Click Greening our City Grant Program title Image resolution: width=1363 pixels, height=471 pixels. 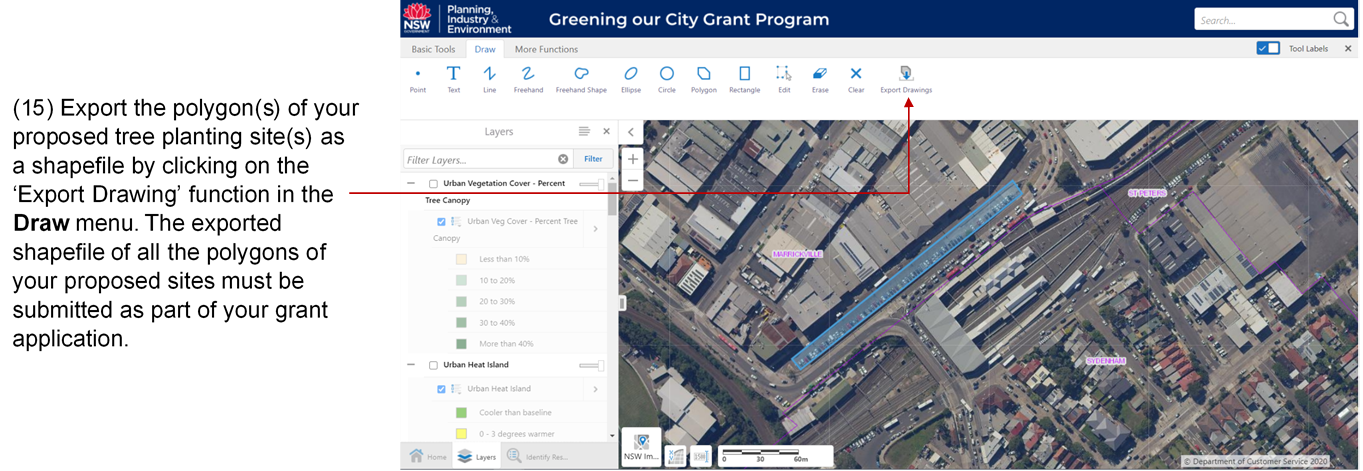pyautogui.click(x=689, y=19)
